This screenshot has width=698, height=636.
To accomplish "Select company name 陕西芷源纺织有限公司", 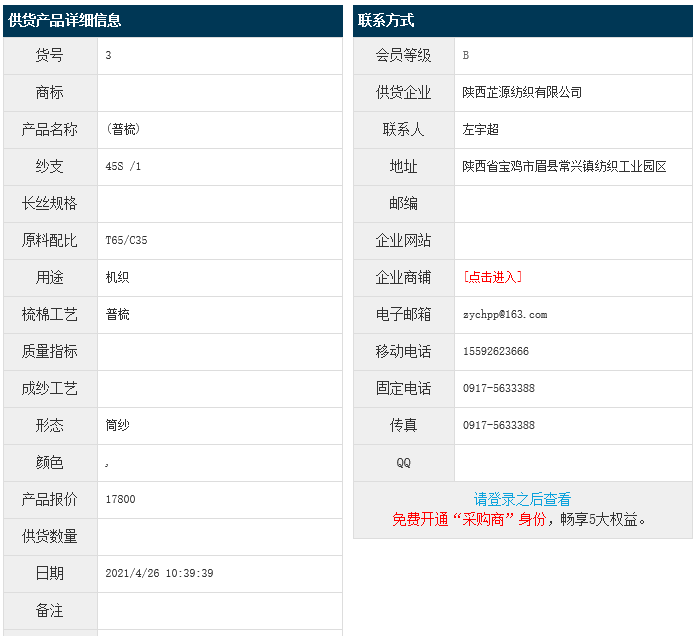I will 522,92.
